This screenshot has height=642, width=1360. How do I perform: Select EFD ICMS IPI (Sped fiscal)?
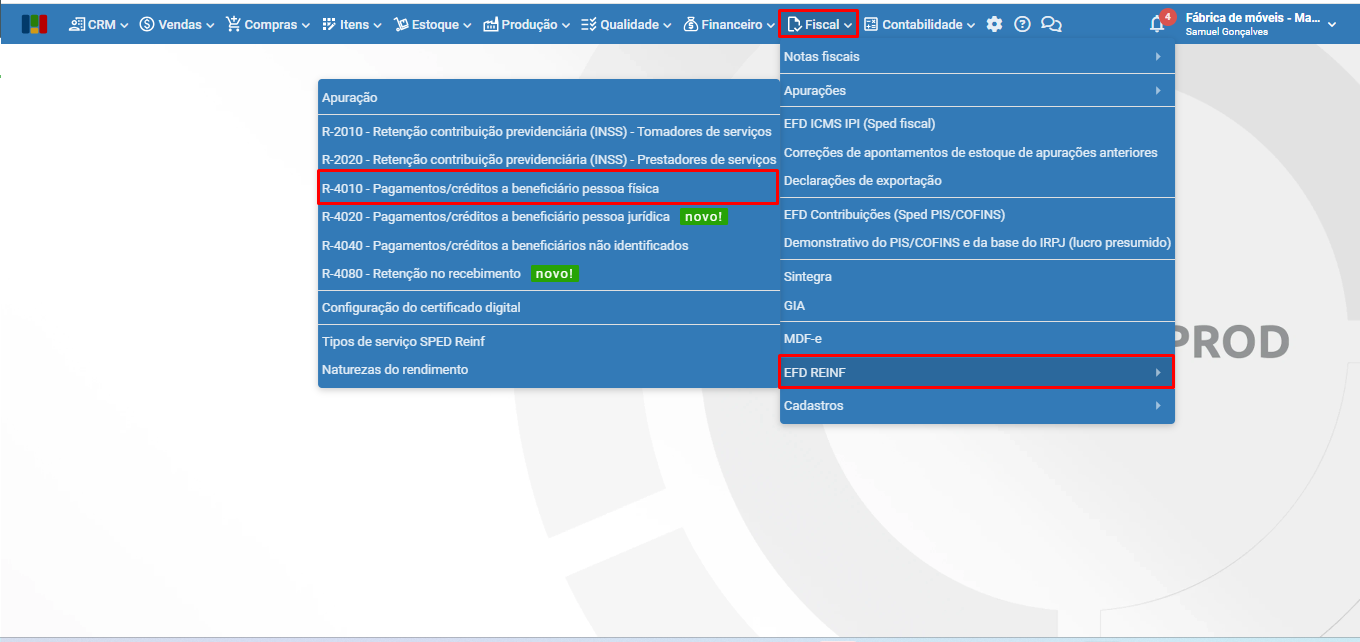(x=977, y=124)
